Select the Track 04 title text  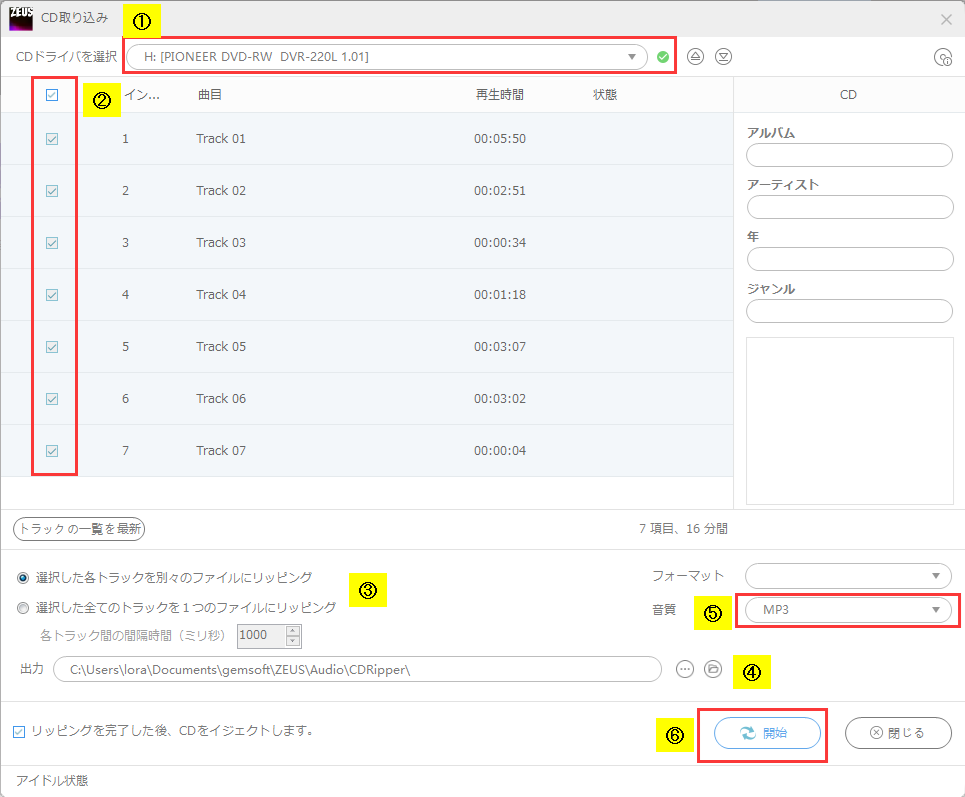221,295
